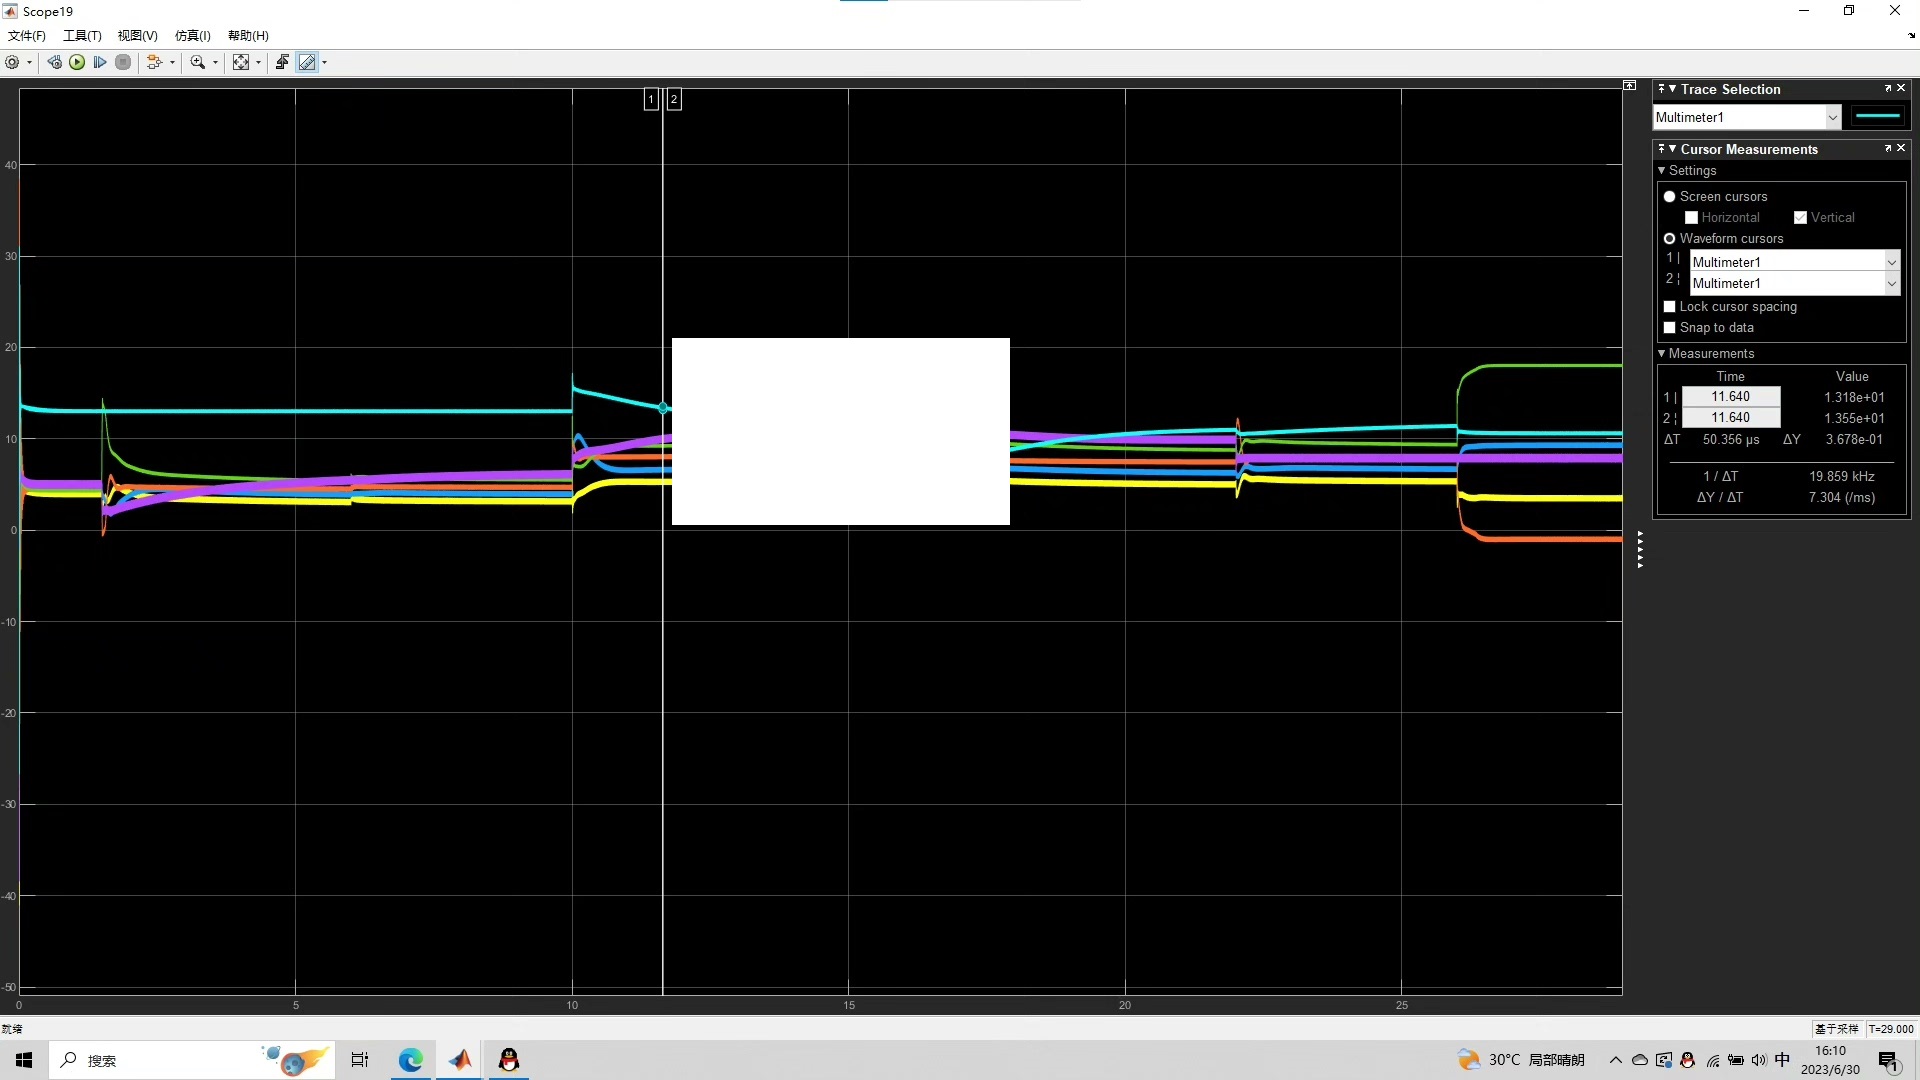Screen dimensions: 1920x1080
Task: Select the Zoom in magnifier tool
Action: [x=198, y=62]
